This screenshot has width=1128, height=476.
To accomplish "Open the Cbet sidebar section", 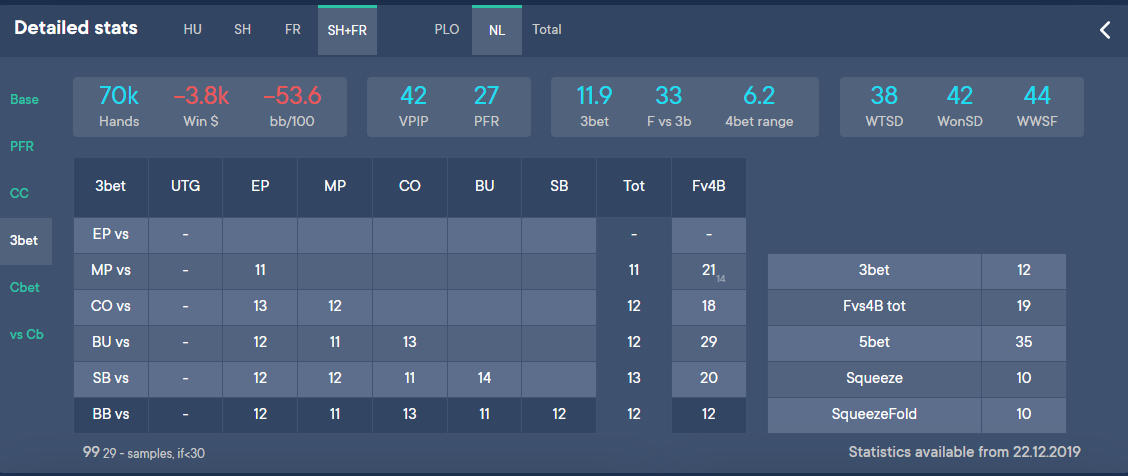I will [x=25, y=287].
